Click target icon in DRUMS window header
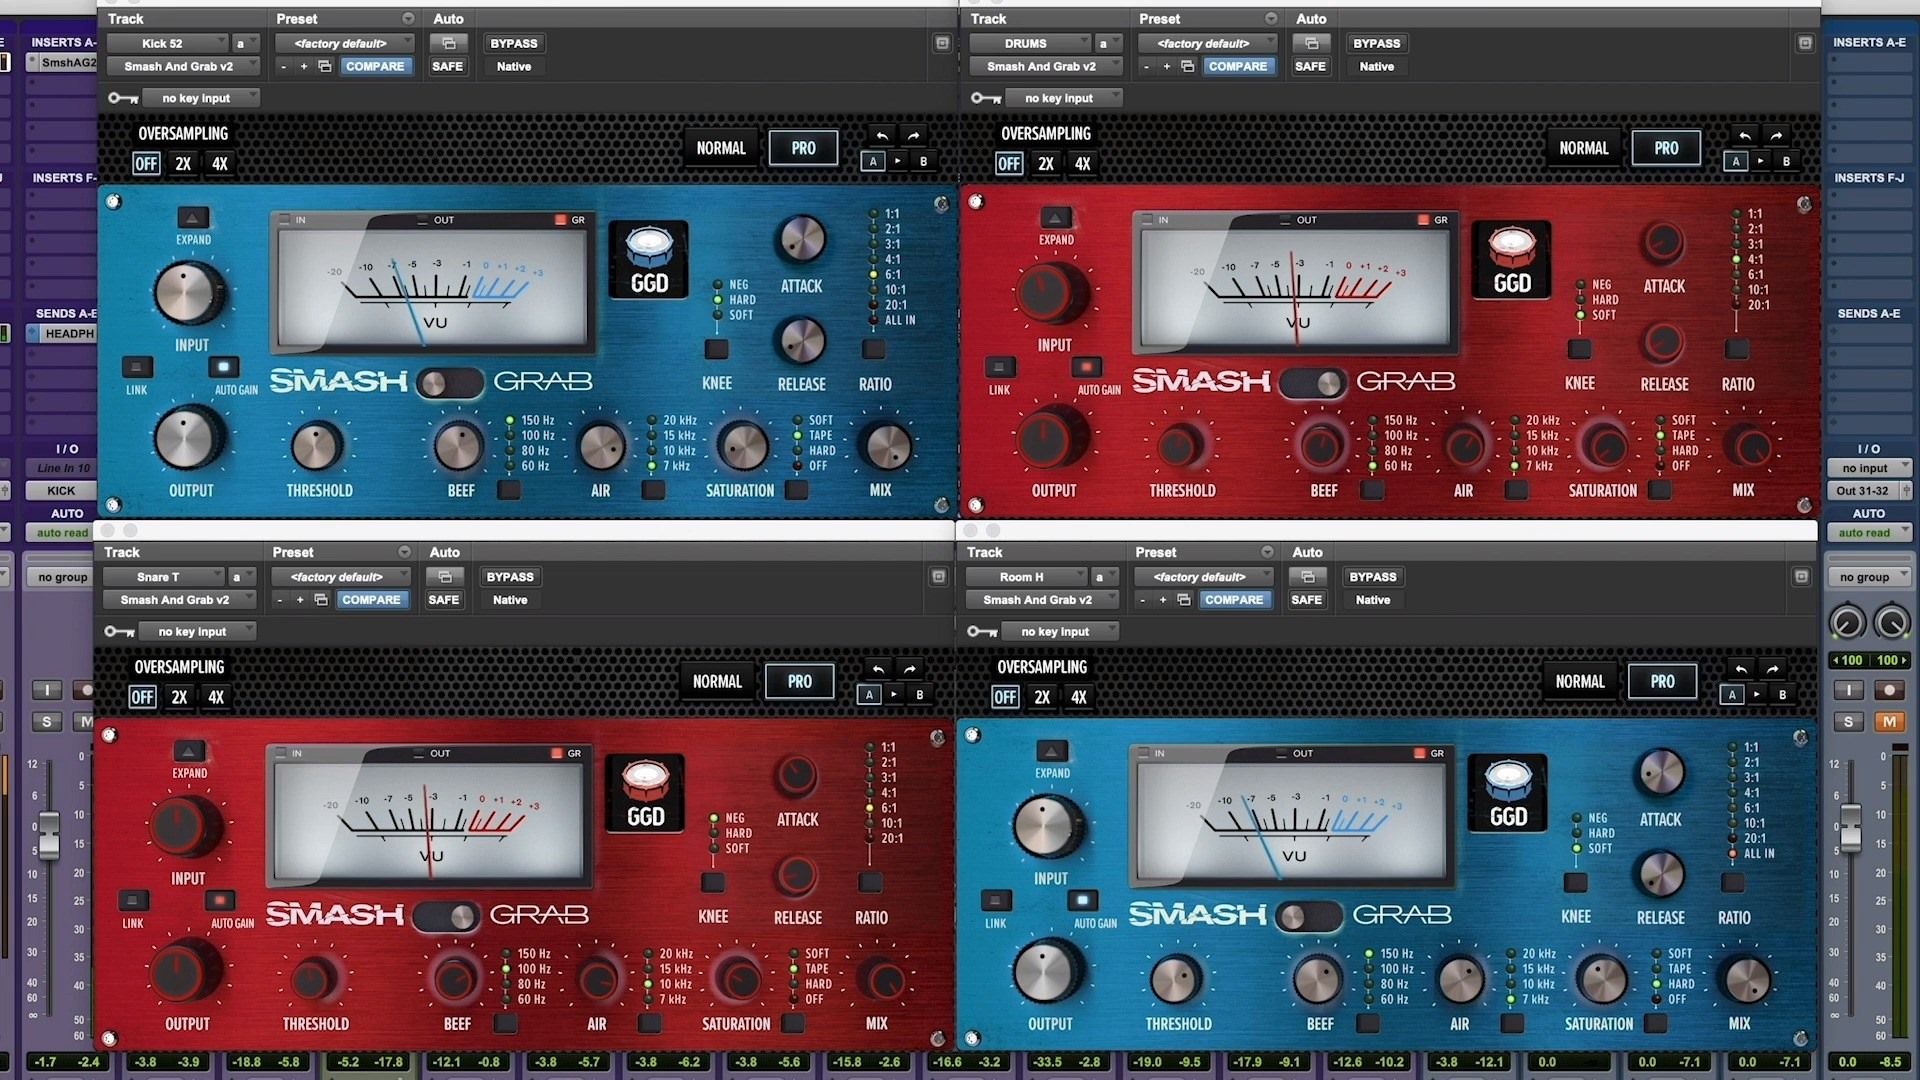Viewport: 1920px width, 1080px height. click(x=1805, y=43)
